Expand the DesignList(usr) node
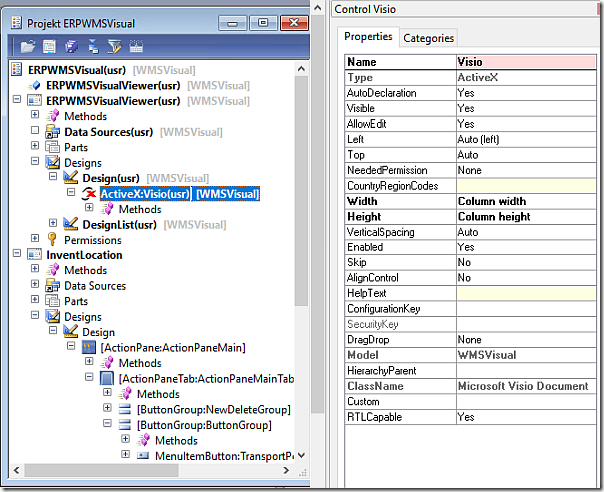The width and height of the screenshot is (604, 492). [53, 225]
